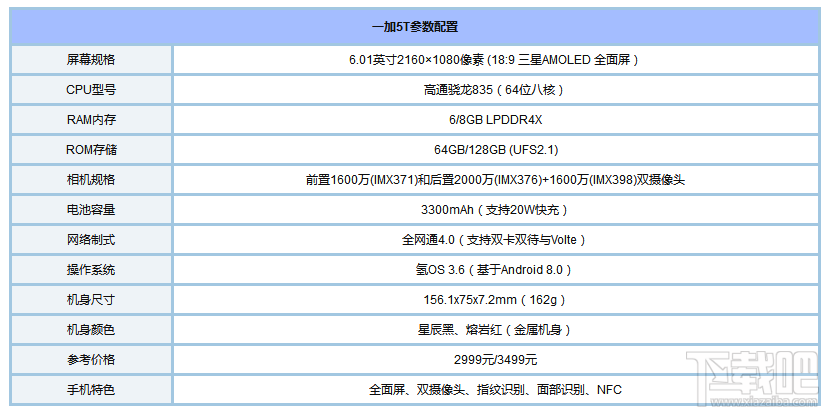Click the 前置1600万(IMX371) camera spec value

coord(495,180)
